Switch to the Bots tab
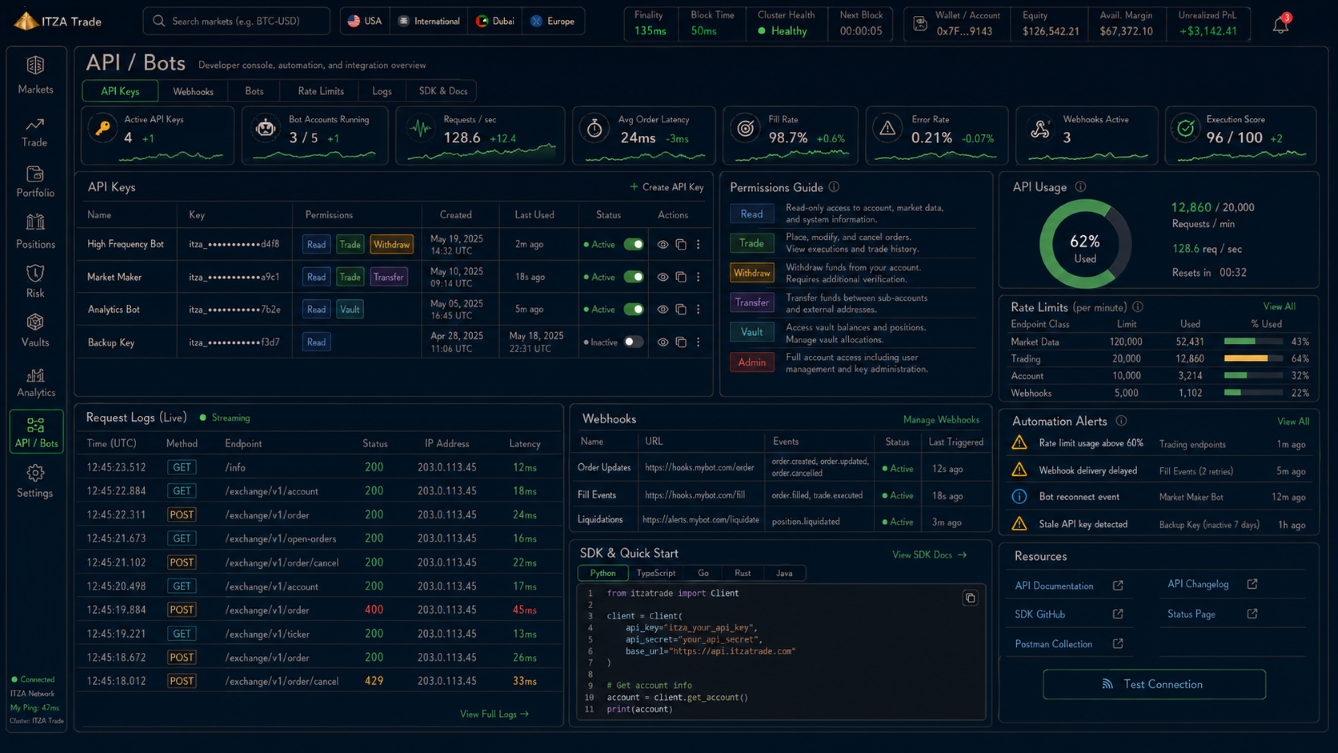 254,91
